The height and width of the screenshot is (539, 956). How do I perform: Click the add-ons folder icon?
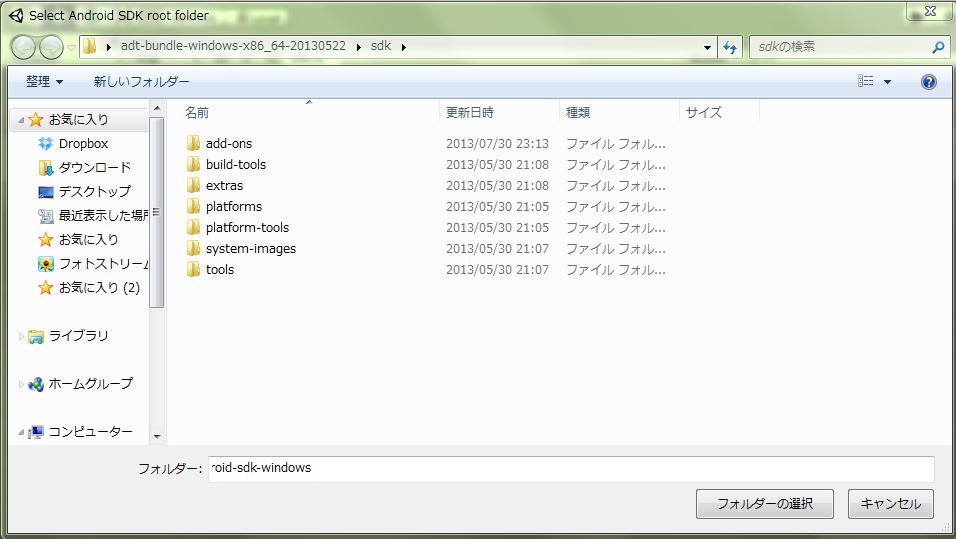[x=193, y=143]
